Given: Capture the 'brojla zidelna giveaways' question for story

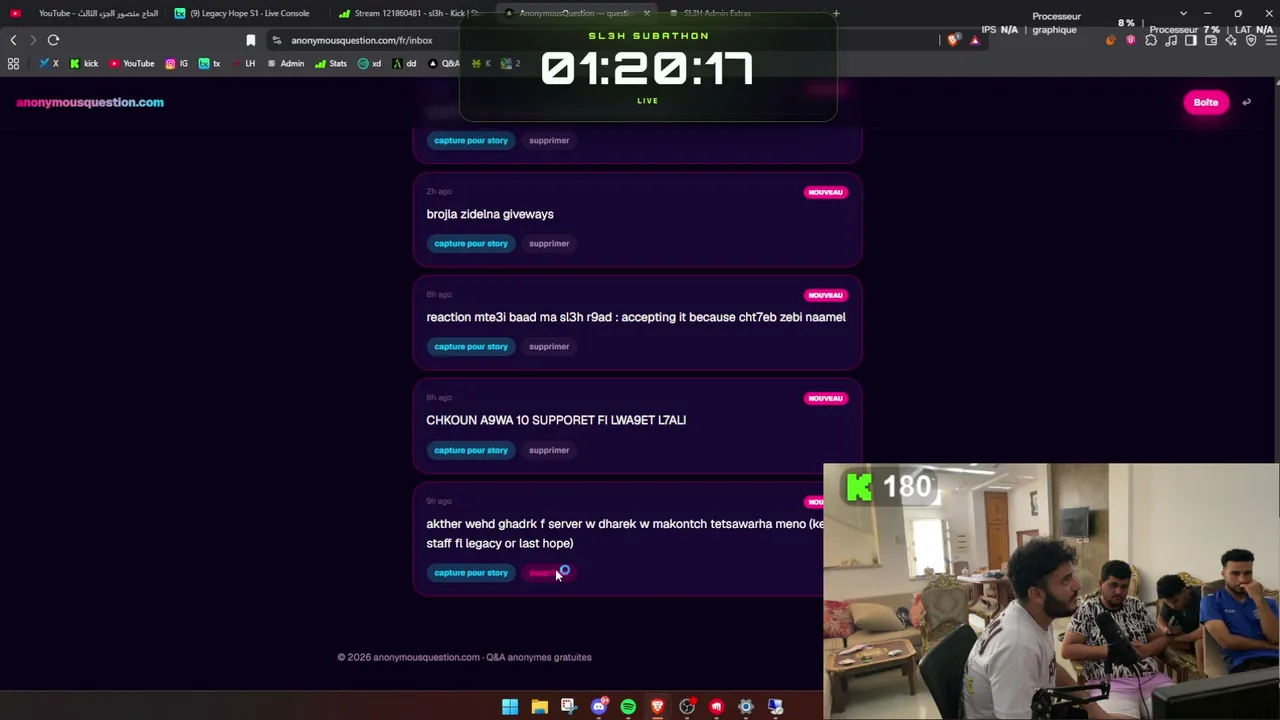Looking at the screenshot, I should [x=471, y=243].
